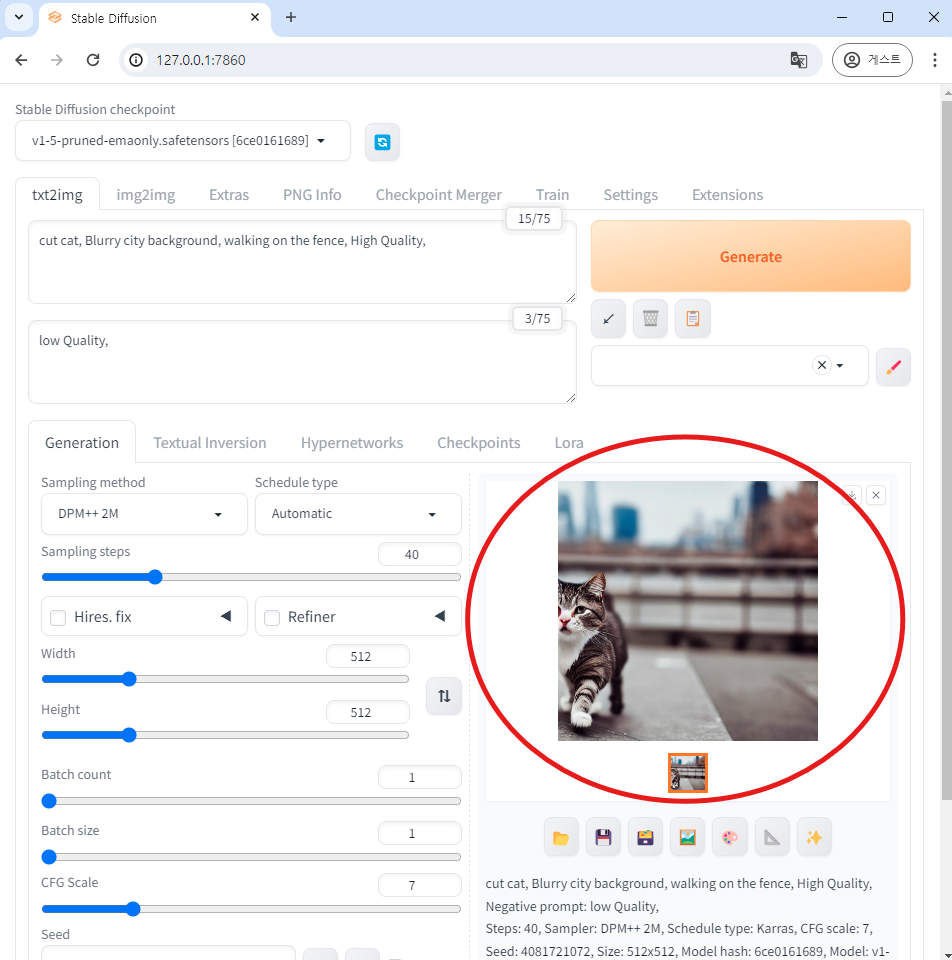The image size is (952, 960).
Task: Click the Batch size slider
Action: [251, 857]
